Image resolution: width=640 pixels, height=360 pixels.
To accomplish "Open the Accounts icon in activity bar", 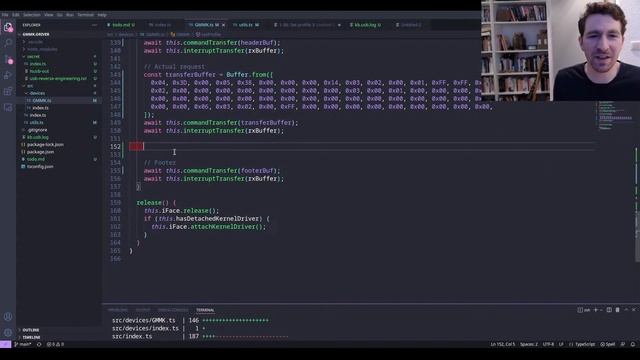I will click(8, 316).
